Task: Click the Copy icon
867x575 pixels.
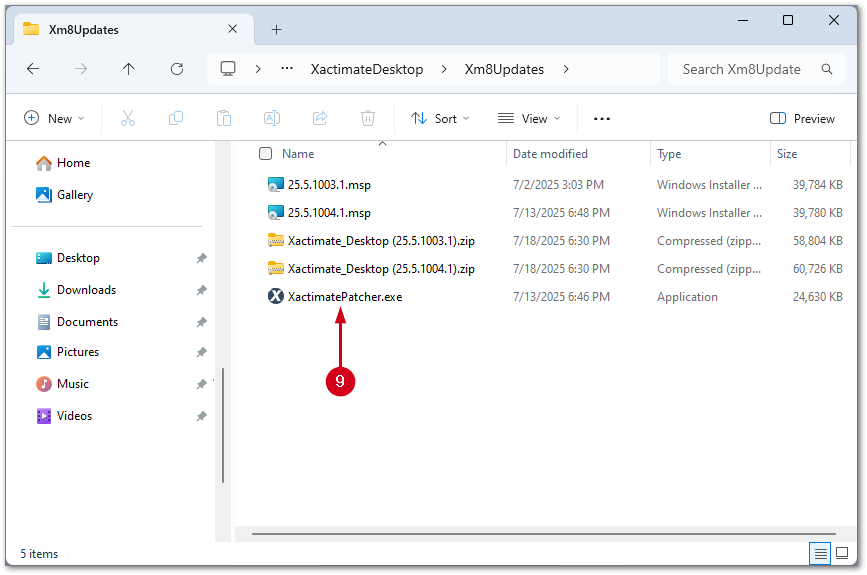Action: point(176,118)
